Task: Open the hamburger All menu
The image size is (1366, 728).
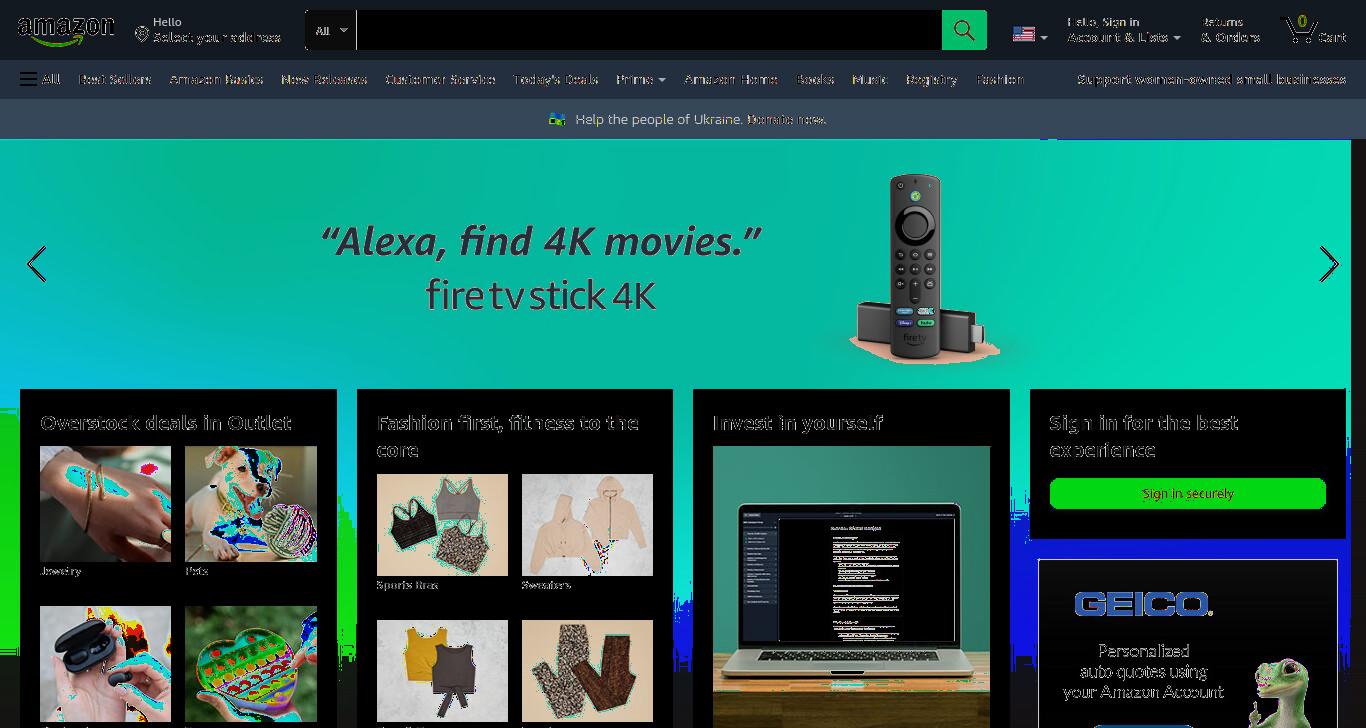Action: (x=40, y=79)
